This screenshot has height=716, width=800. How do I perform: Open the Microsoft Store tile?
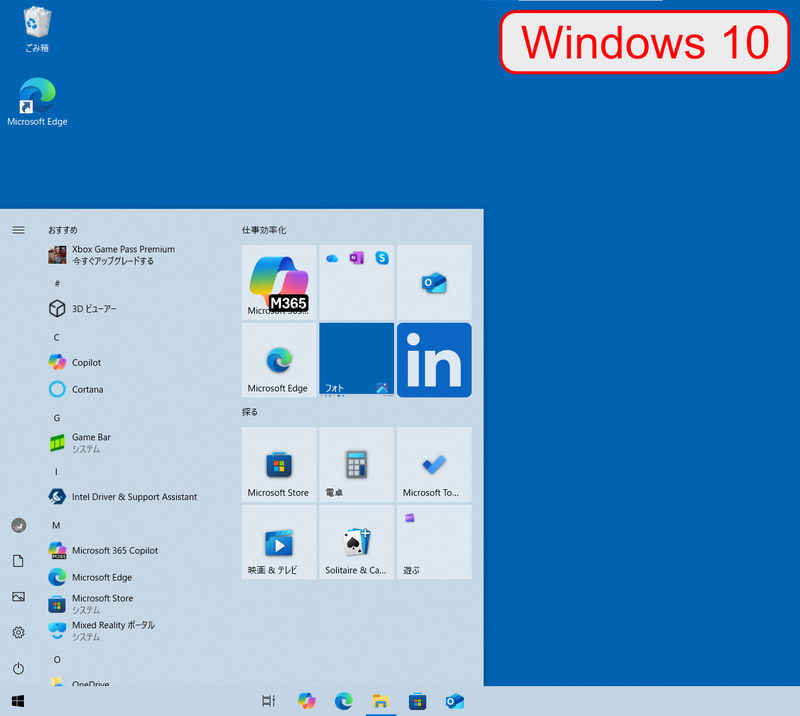[x=279, y=464]
